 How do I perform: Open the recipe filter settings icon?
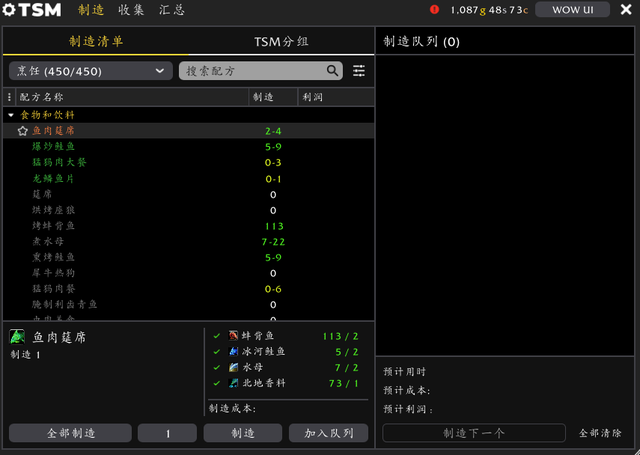(x=359, y=71)
